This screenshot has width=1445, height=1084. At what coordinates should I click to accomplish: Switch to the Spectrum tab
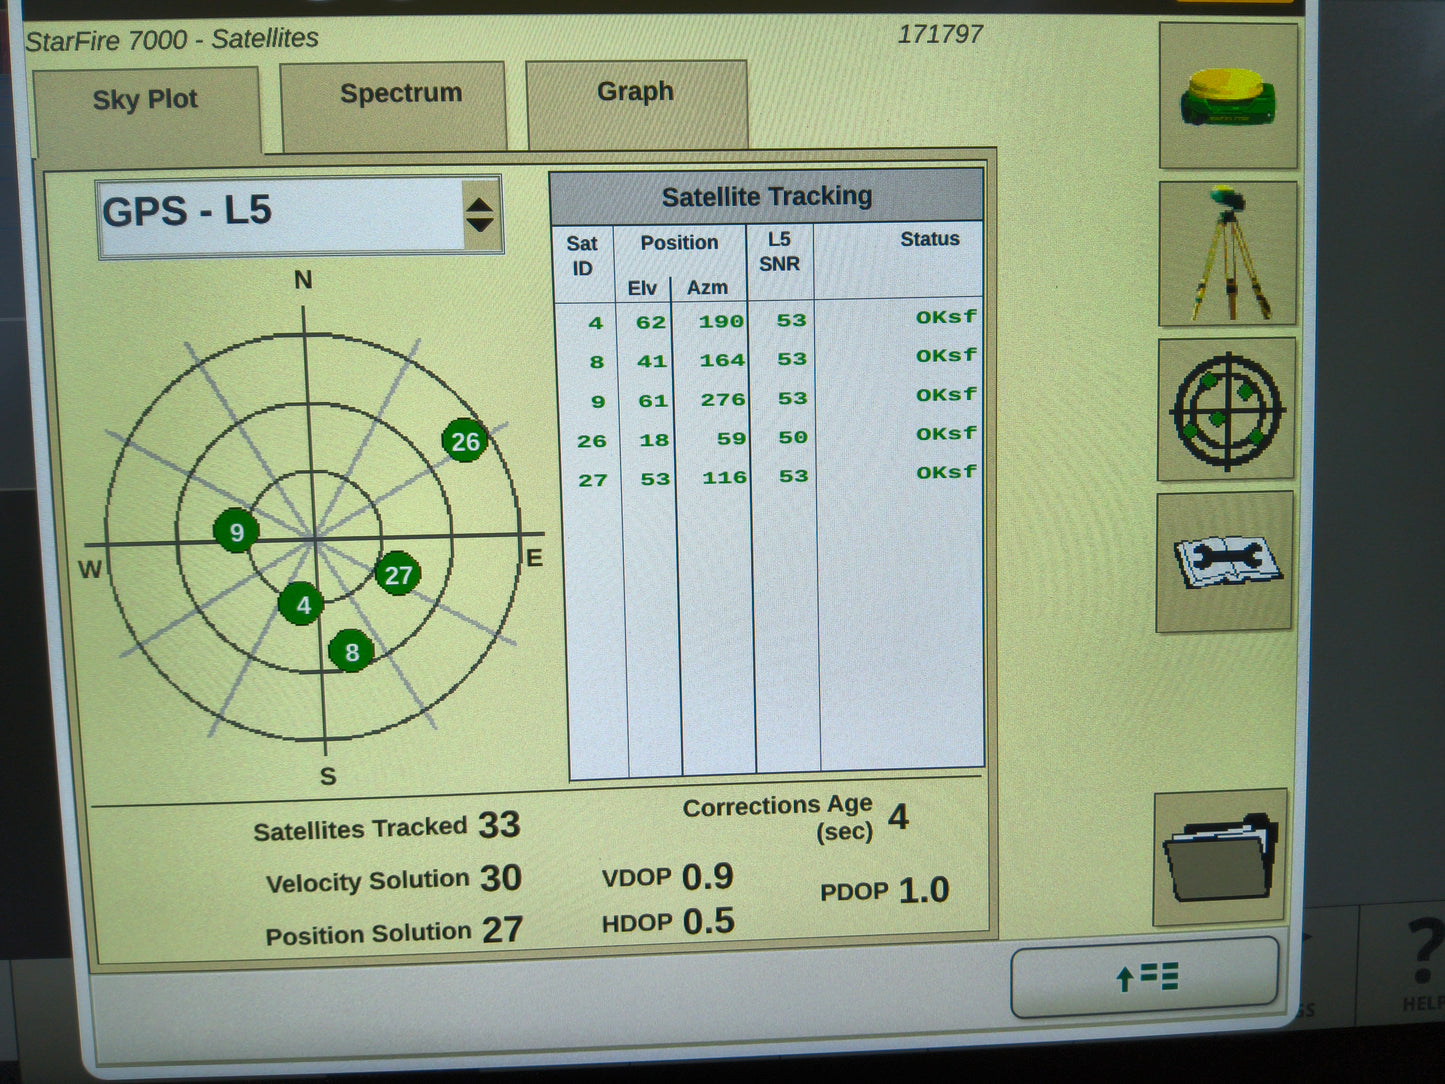pyautogui.click(x=401, y=94)
